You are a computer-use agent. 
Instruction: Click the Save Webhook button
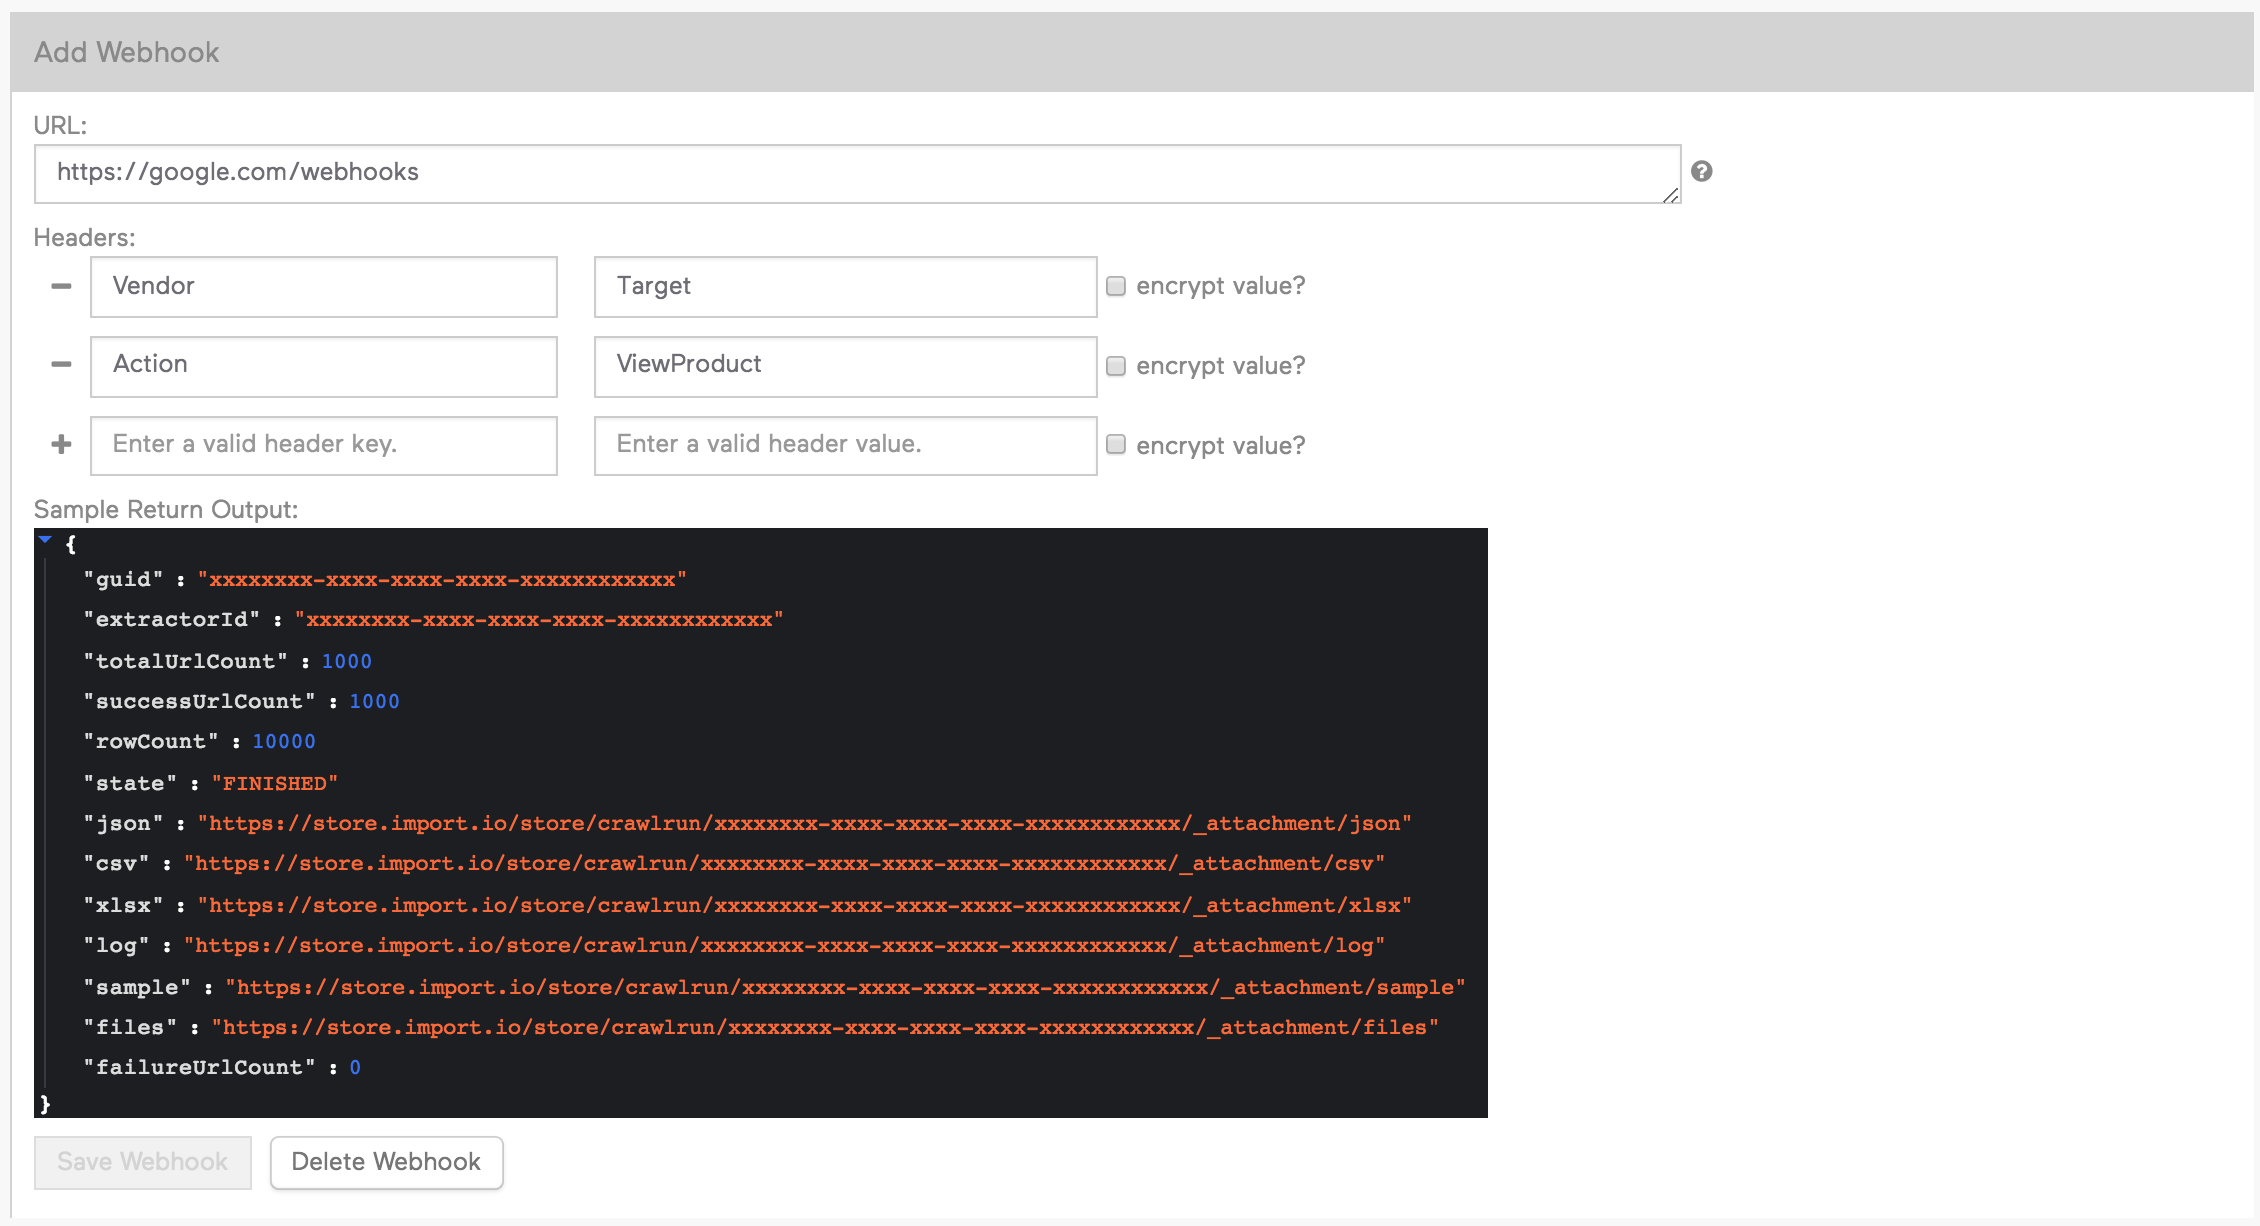[x=141, y=1162]
